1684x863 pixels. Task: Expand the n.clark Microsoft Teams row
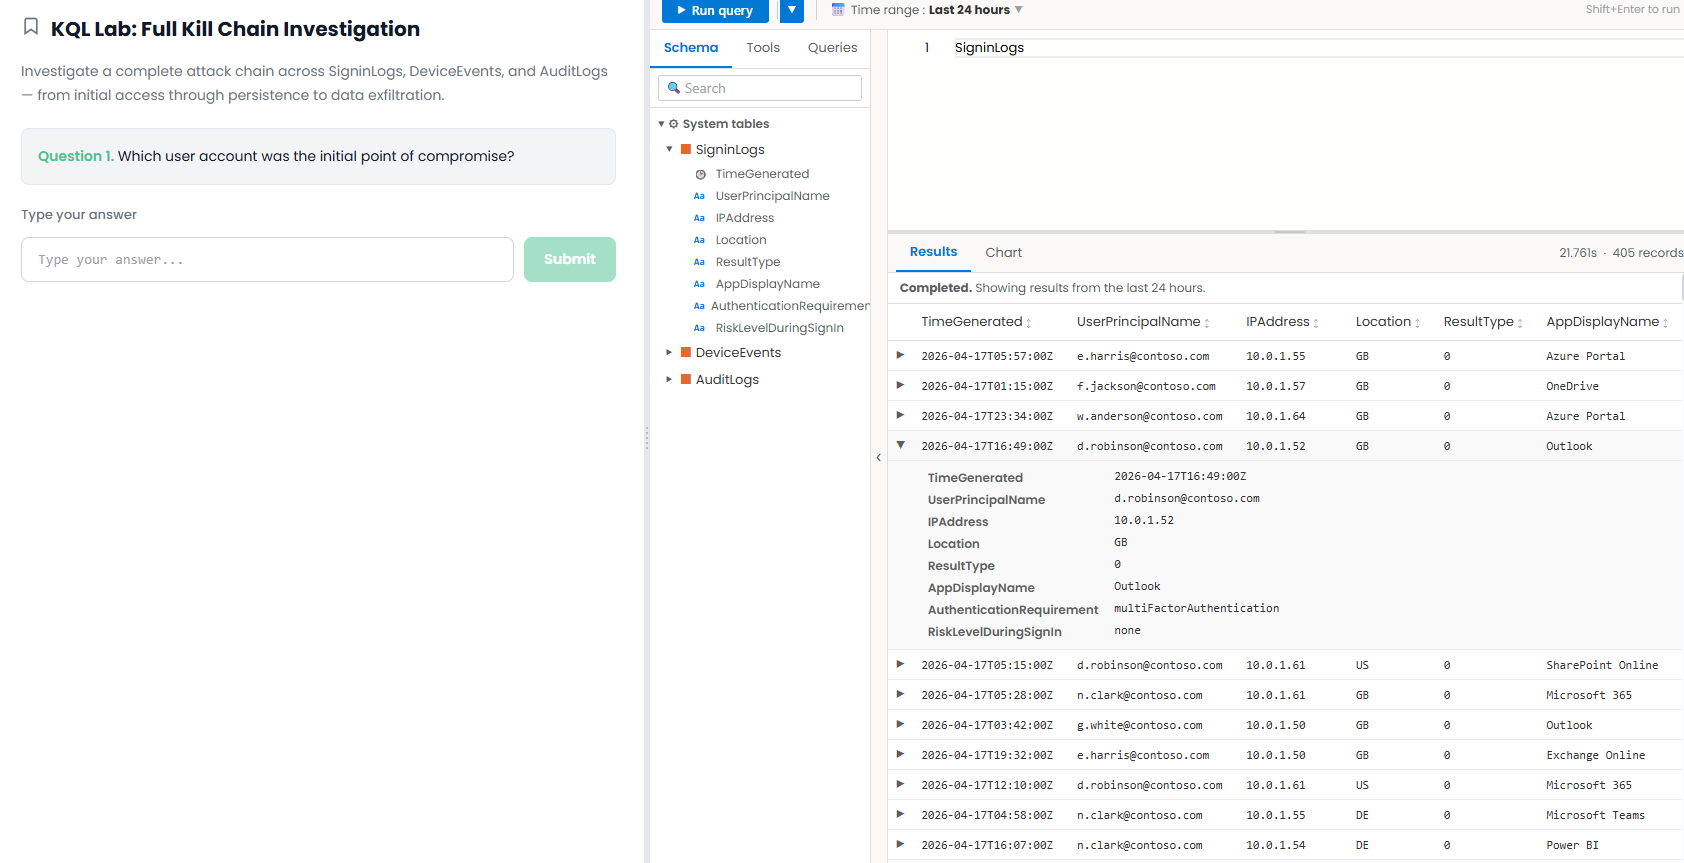900,814
